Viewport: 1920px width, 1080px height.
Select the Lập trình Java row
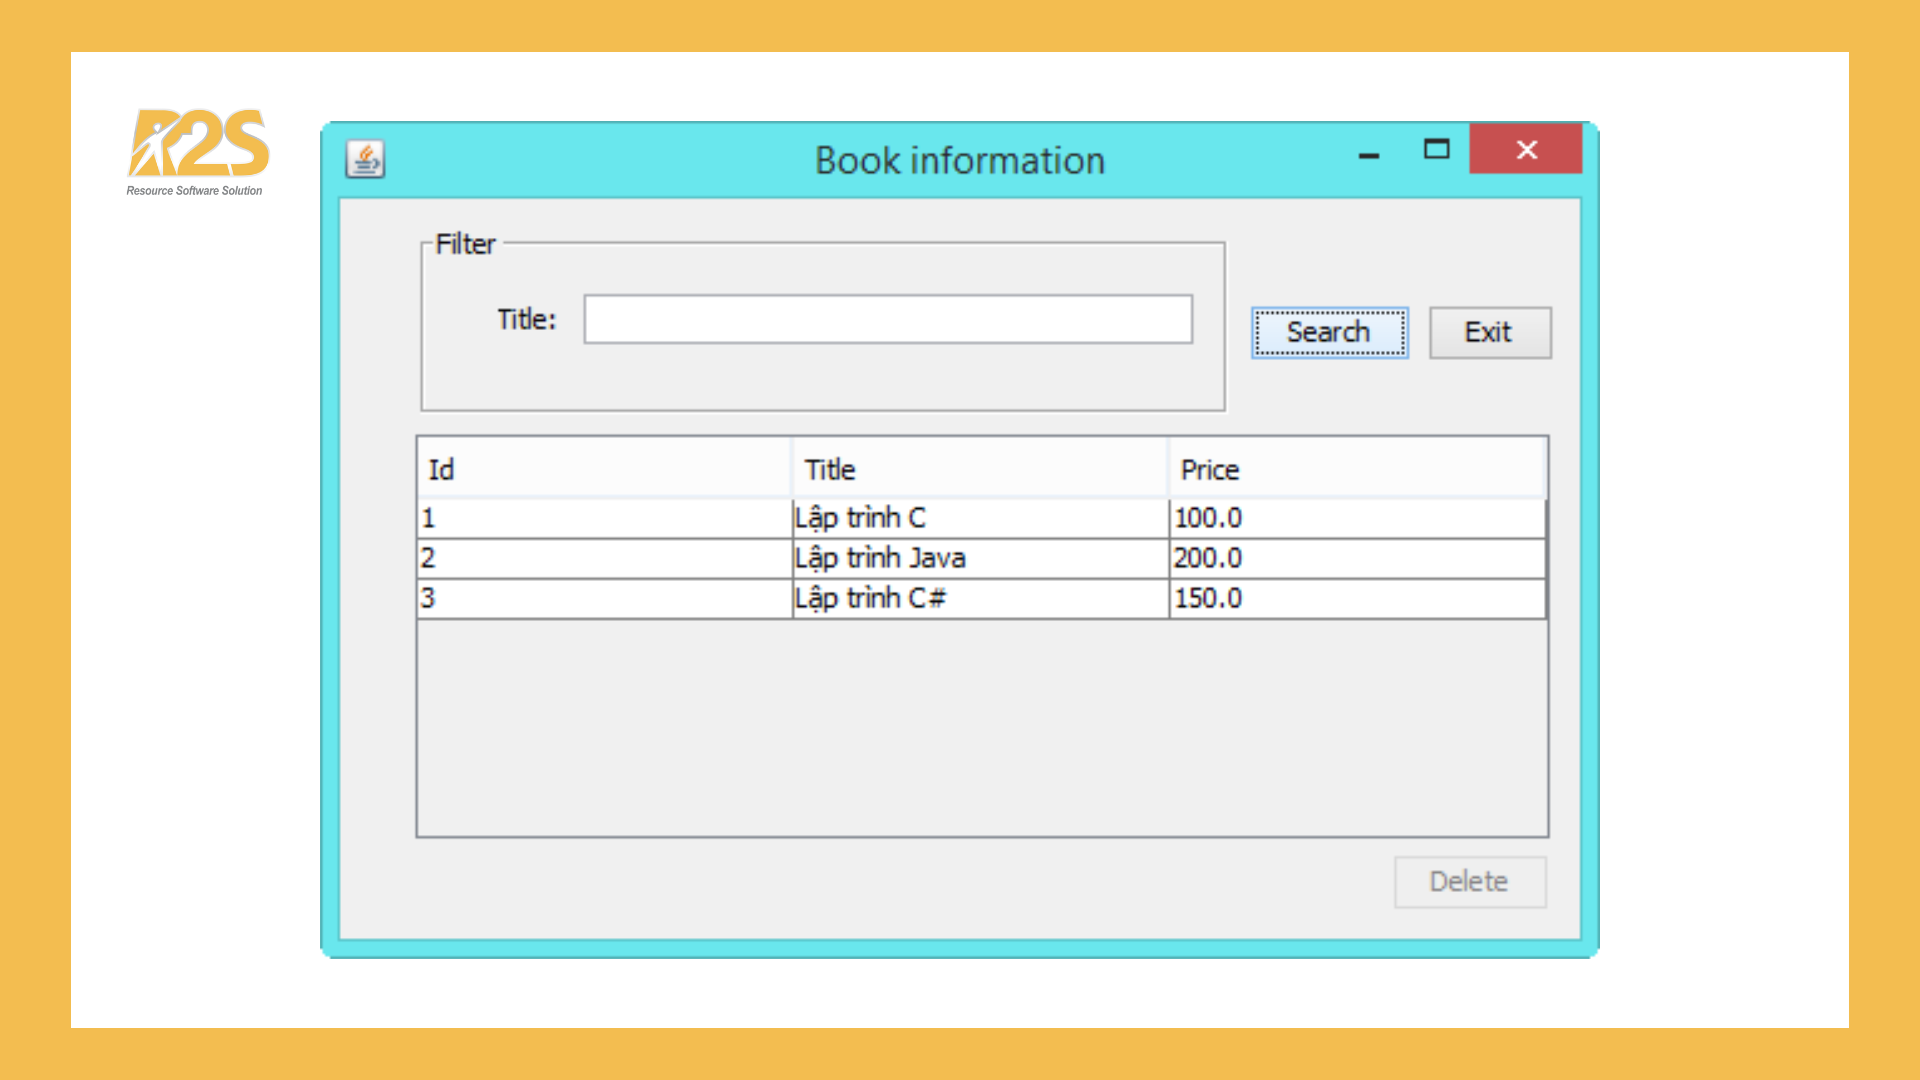click(x=979, y=558)
